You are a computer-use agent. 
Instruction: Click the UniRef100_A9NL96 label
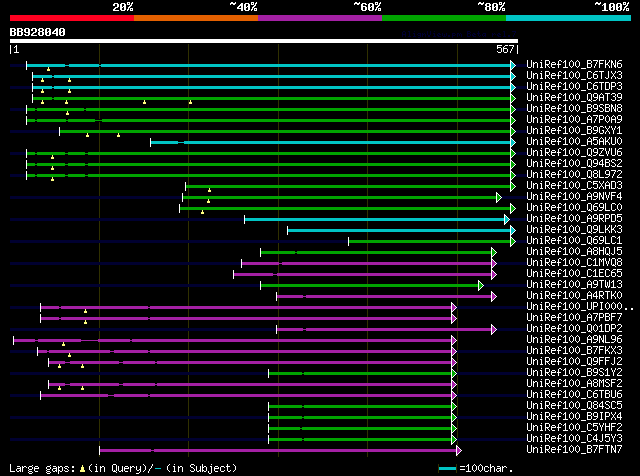[574, 340]
